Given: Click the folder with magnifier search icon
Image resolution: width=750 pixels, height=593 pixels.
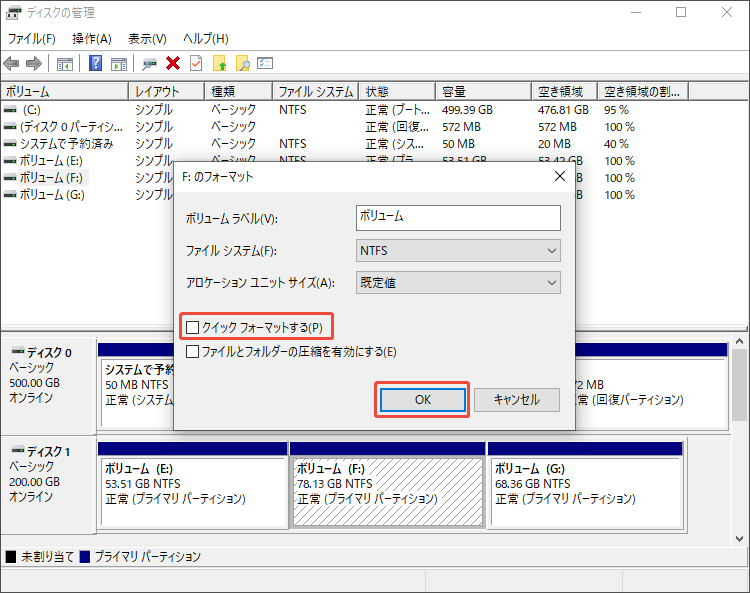Looking at the screenshot, I should pyautogui.click(x=243, y=63).
